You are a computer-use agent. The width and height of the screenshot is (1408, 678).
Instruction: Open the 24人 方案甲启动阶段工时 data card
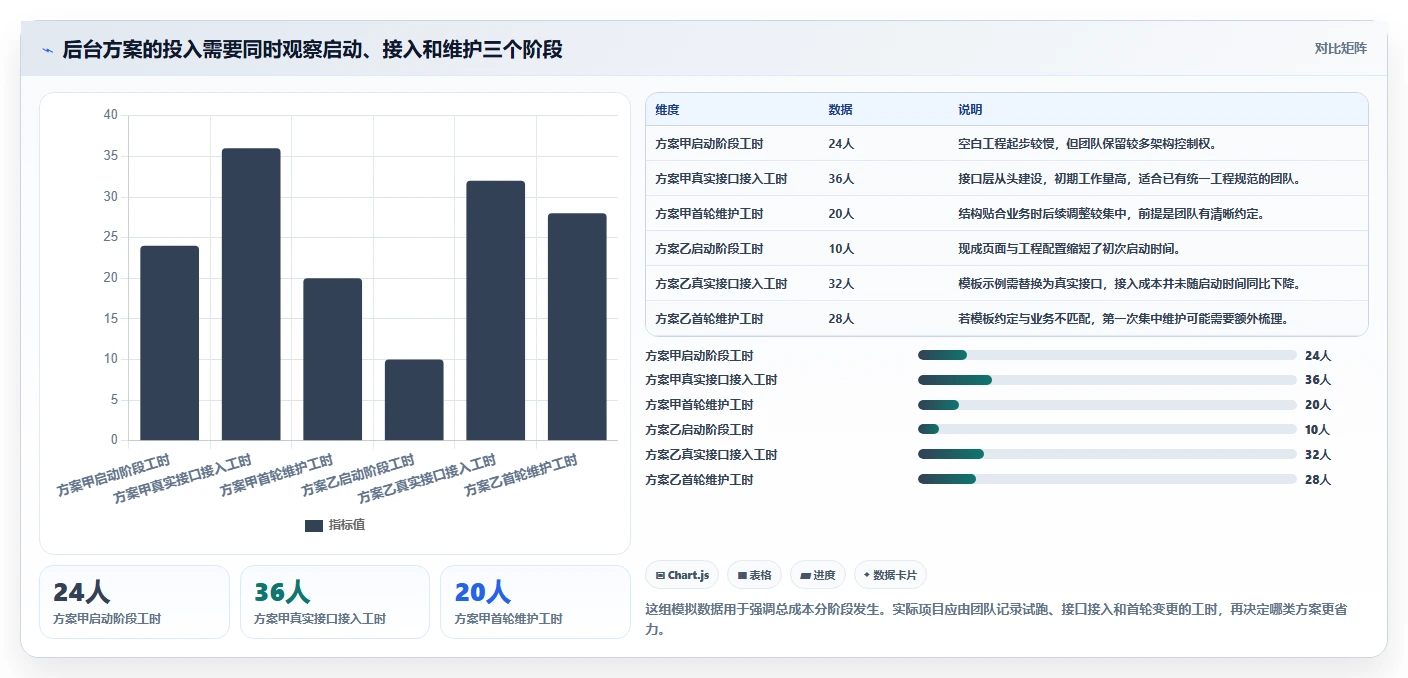(134, 602)
